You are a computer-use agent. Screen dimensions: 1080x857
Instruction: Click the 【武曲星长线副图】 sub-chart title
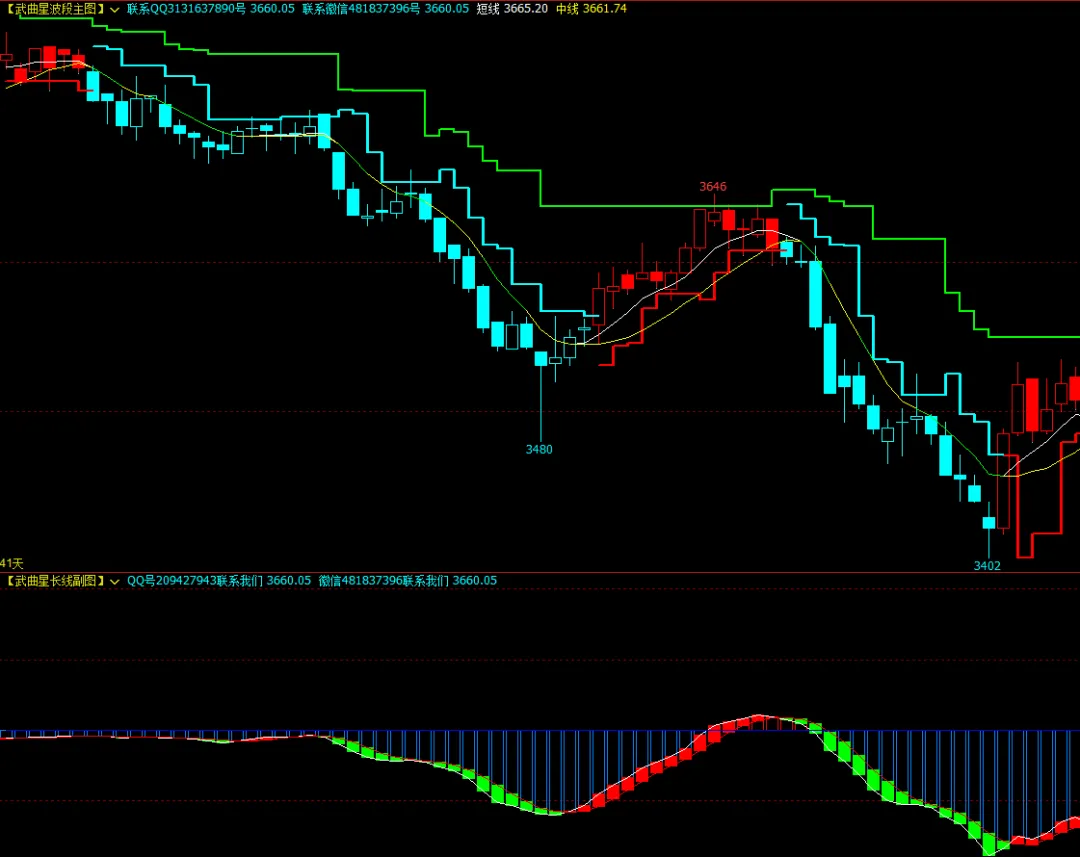pyautogui.click(x=54, y=581)
